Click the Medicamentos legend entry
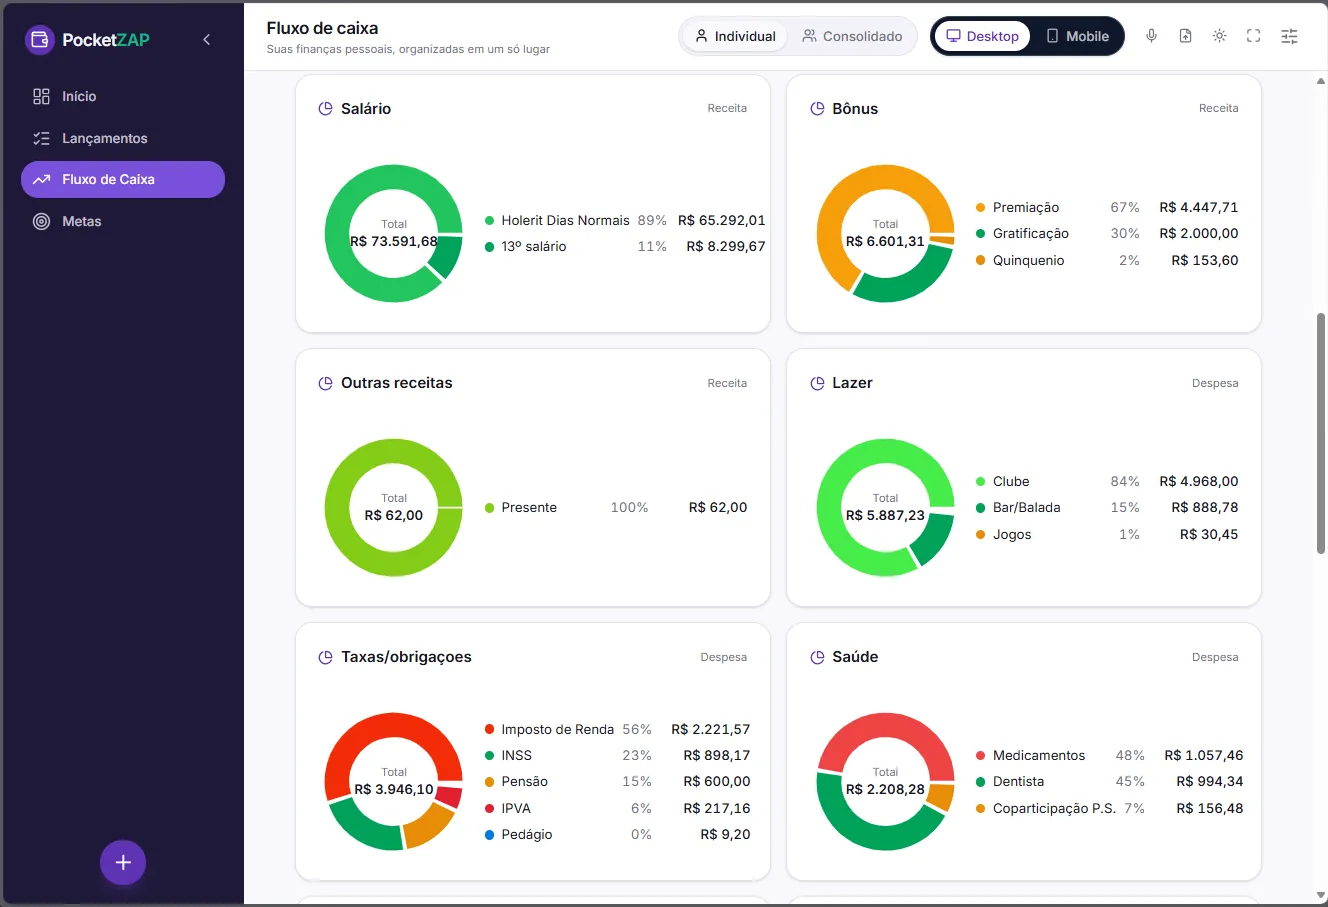The width and height of the screenshot is (1328, 907). [x=1110, y=755]
